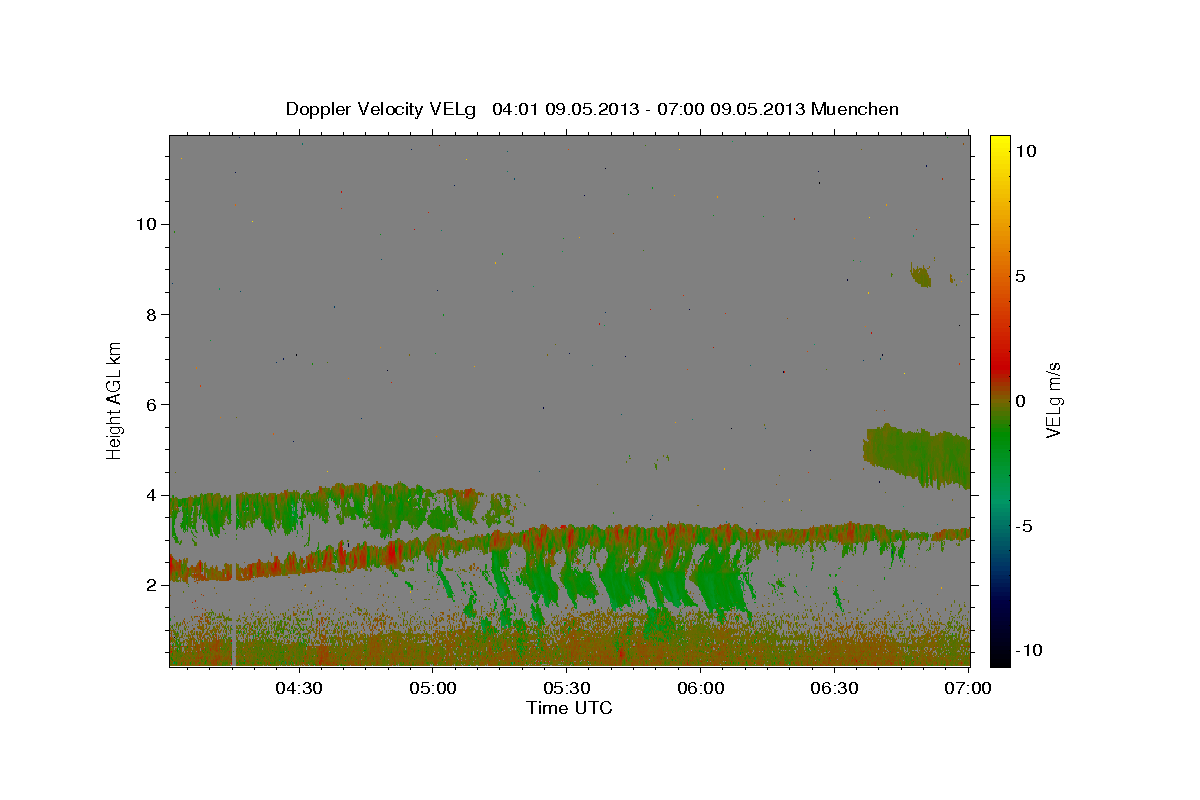Click the 06:00 time axis label
Screen dimensions: 1200x800
pos(700,688)
